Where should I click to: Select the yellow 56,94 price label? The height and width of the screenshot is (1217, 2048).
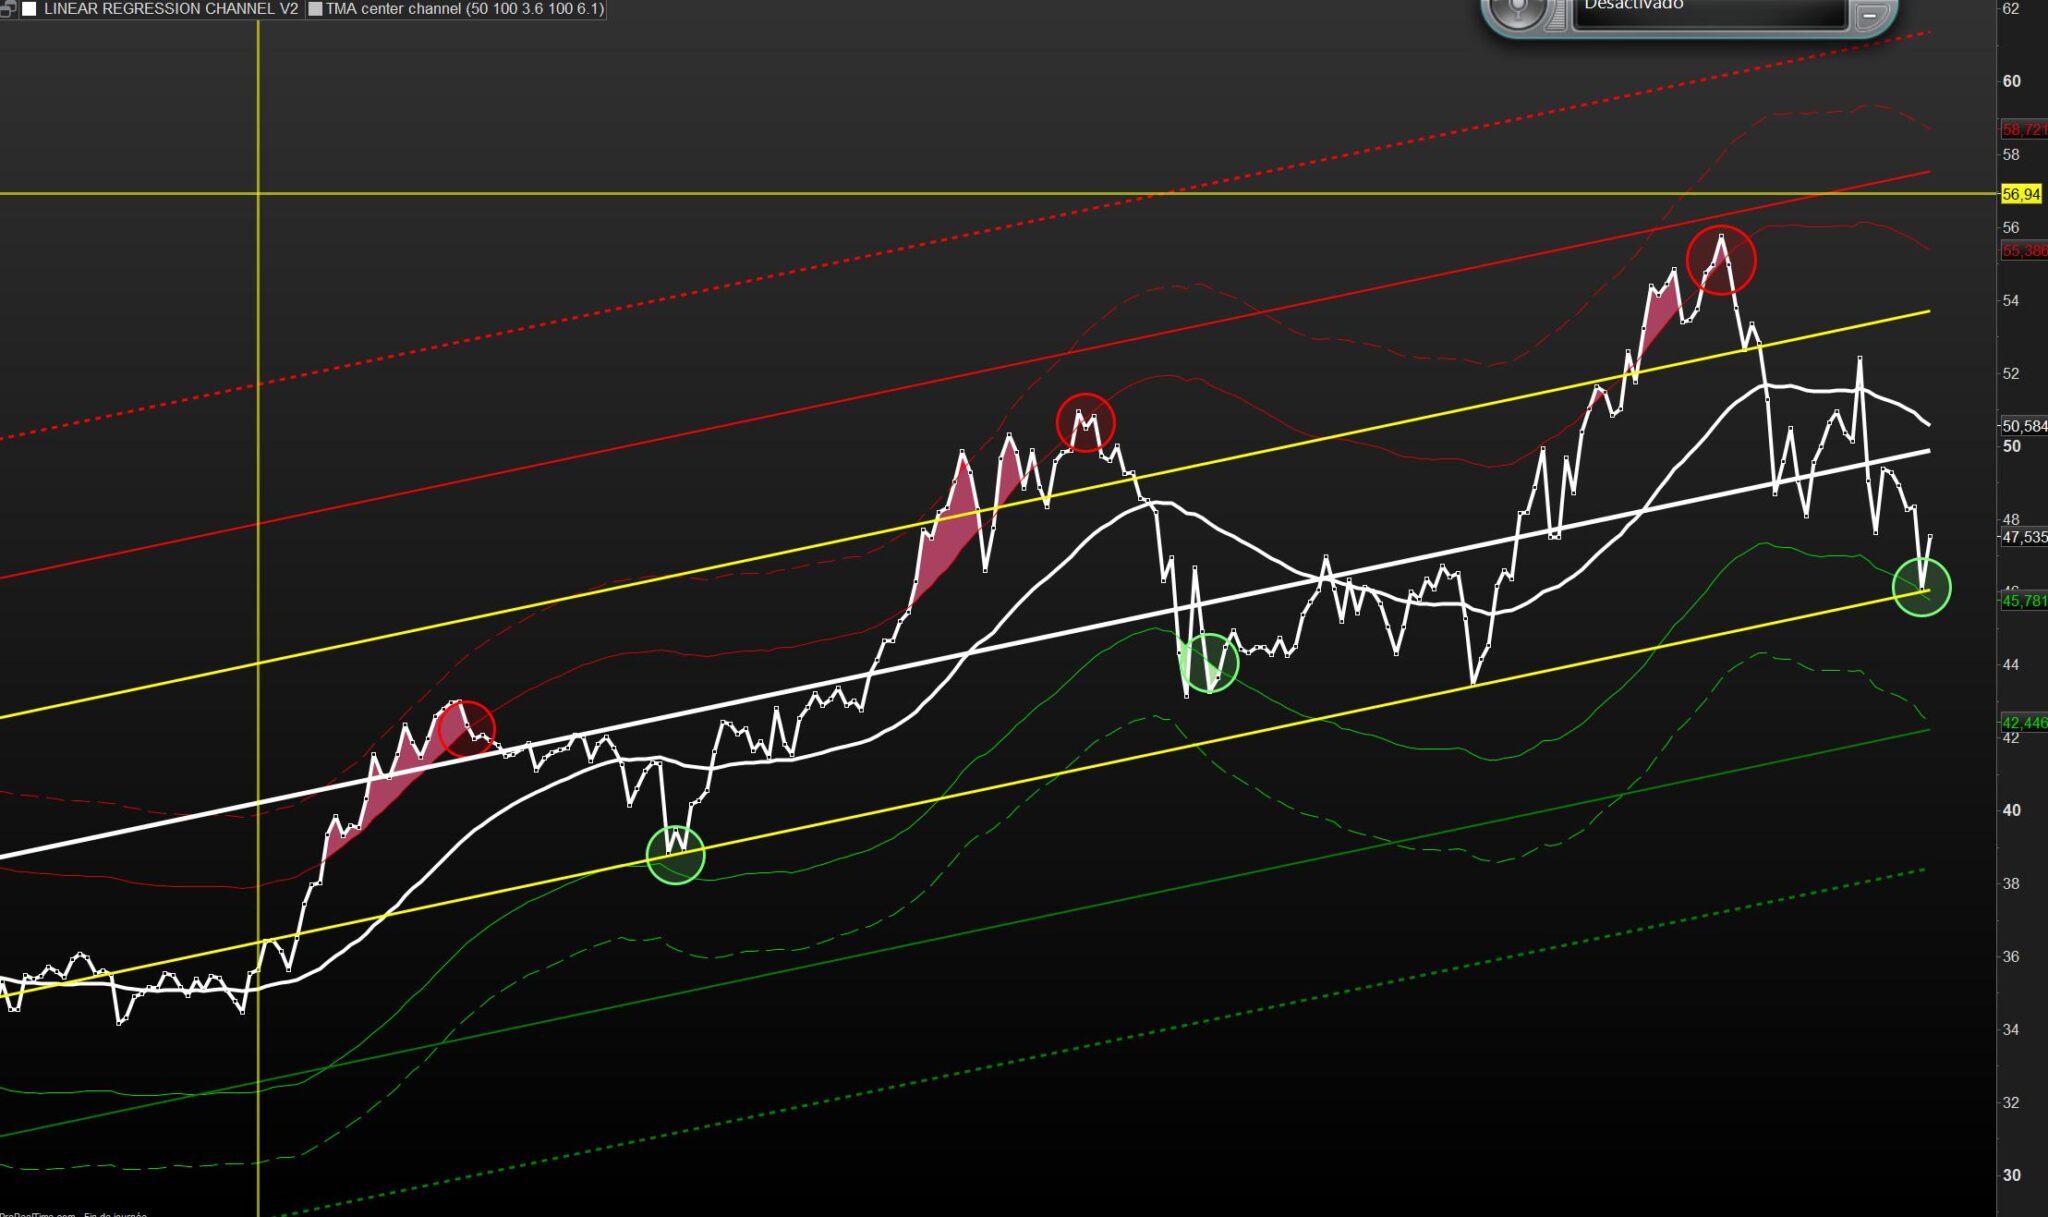click(x=2020, y=194)
